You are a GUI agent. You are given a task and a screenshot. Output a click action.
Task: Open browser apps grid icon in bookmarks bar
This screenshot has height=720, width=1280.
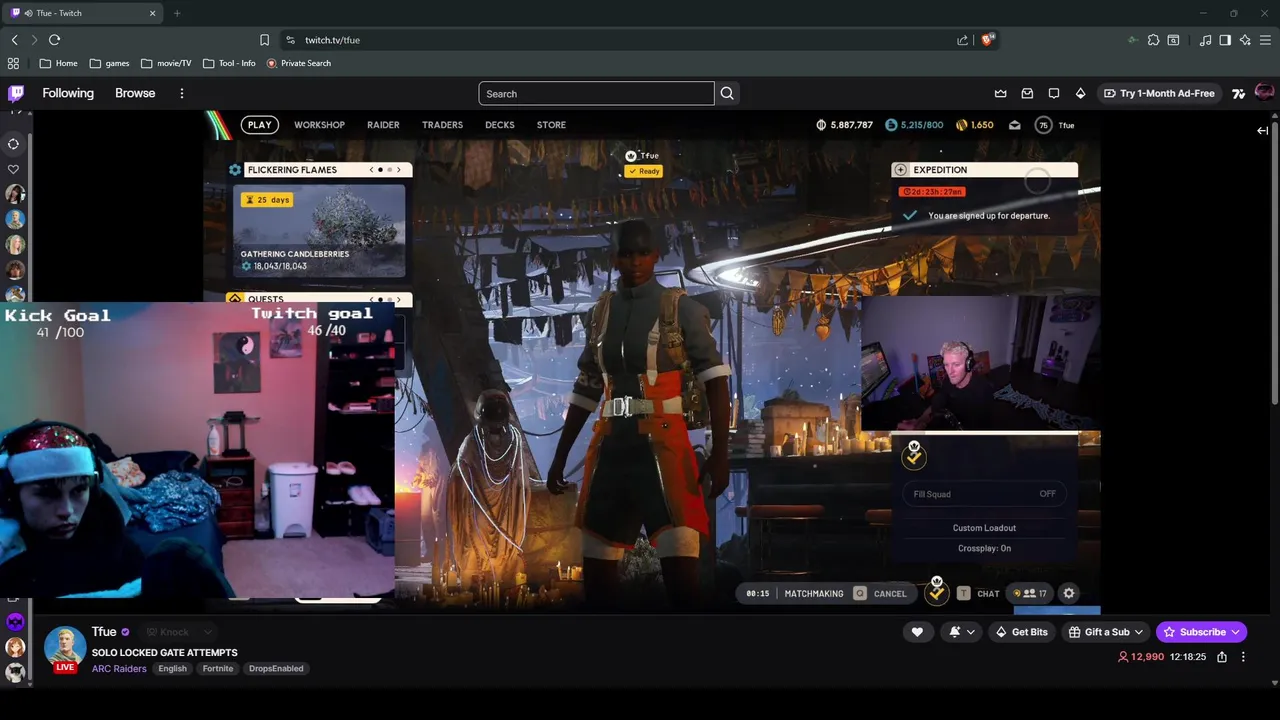[13, 63]
